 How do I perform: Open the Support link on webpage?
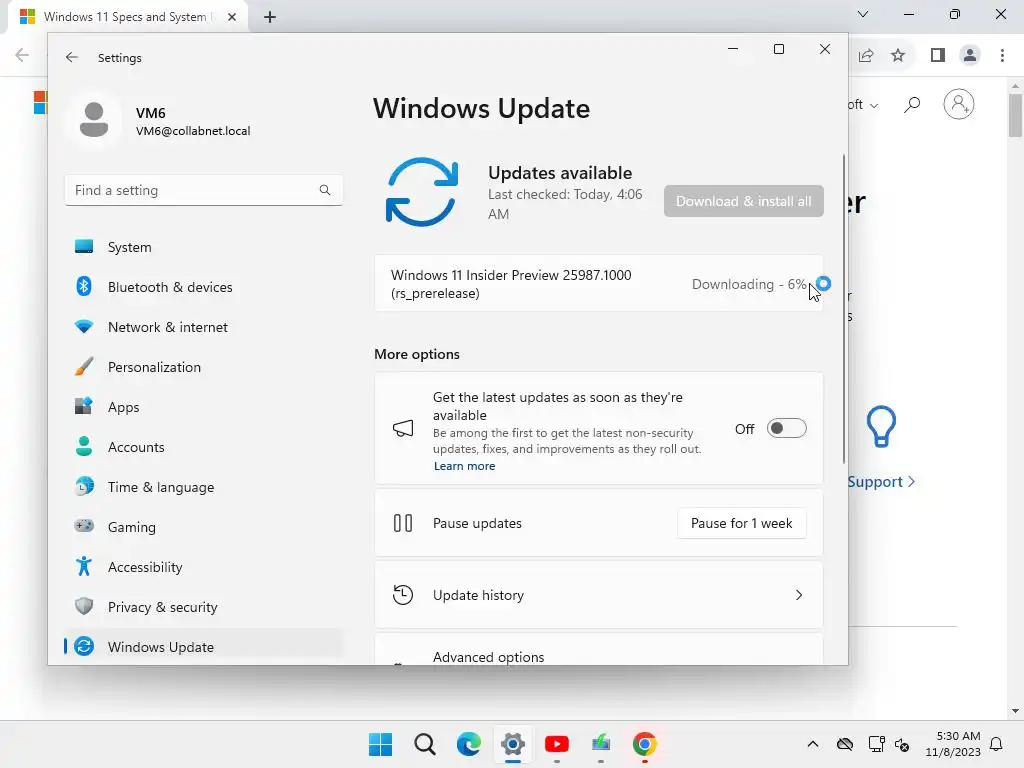tap(881, 481)
